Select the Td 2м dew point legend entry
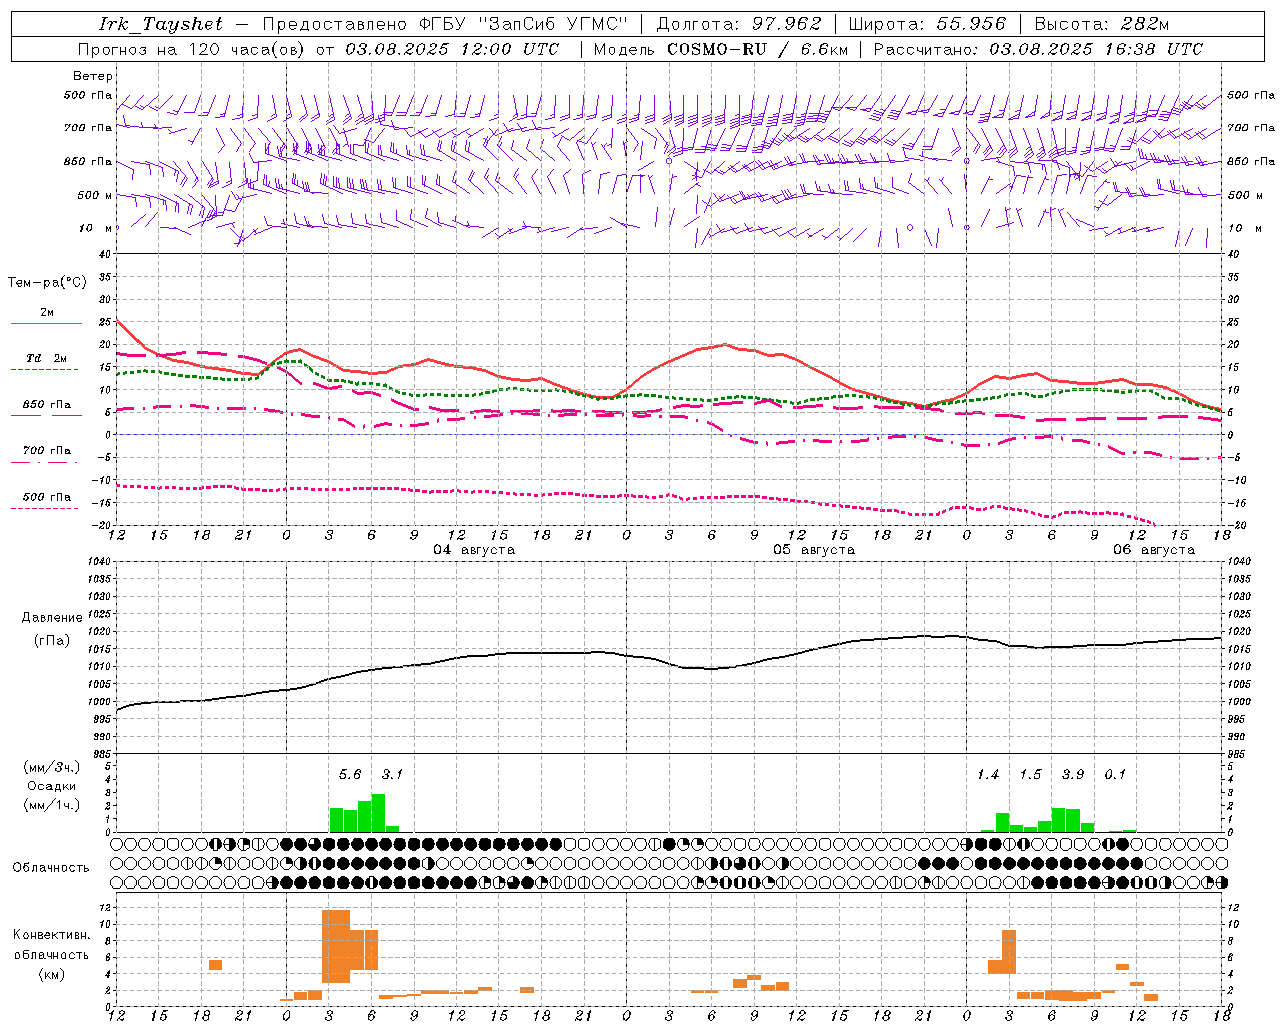 [46, 358]
